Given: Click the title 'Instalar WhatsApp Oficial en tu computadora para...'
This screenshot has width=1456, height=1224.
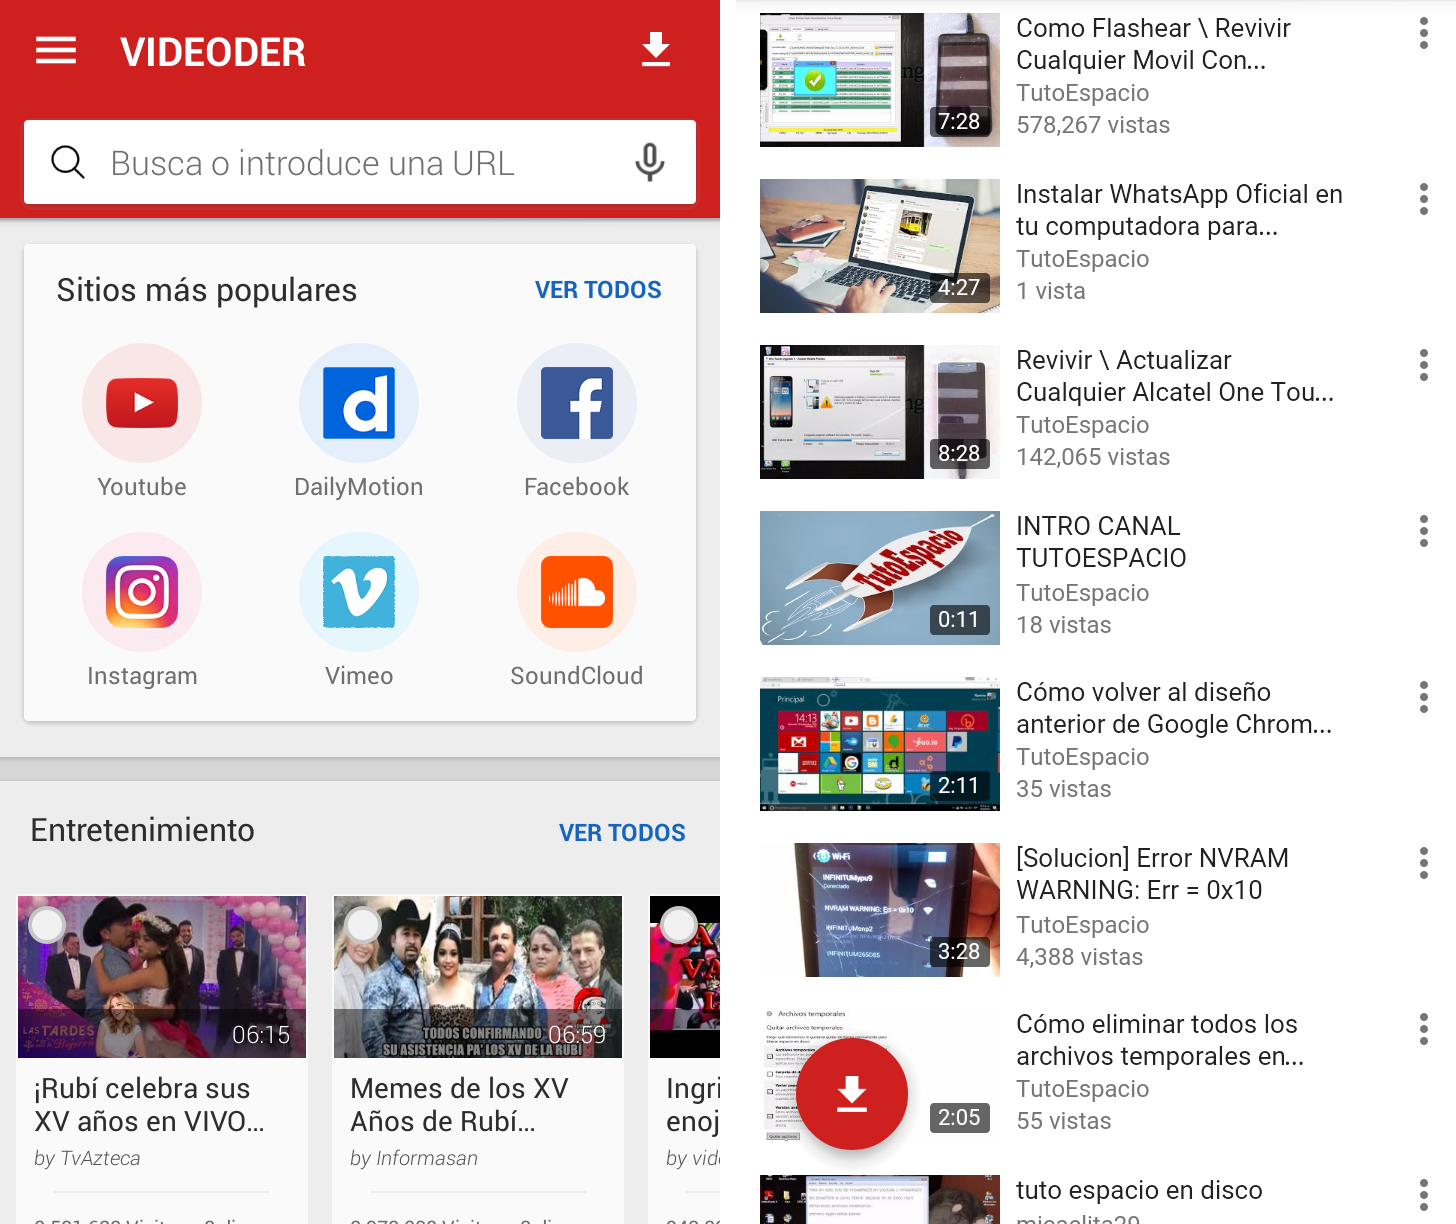Looking at the screenshot, I should pyautogui.click(x=1179, y=210).
